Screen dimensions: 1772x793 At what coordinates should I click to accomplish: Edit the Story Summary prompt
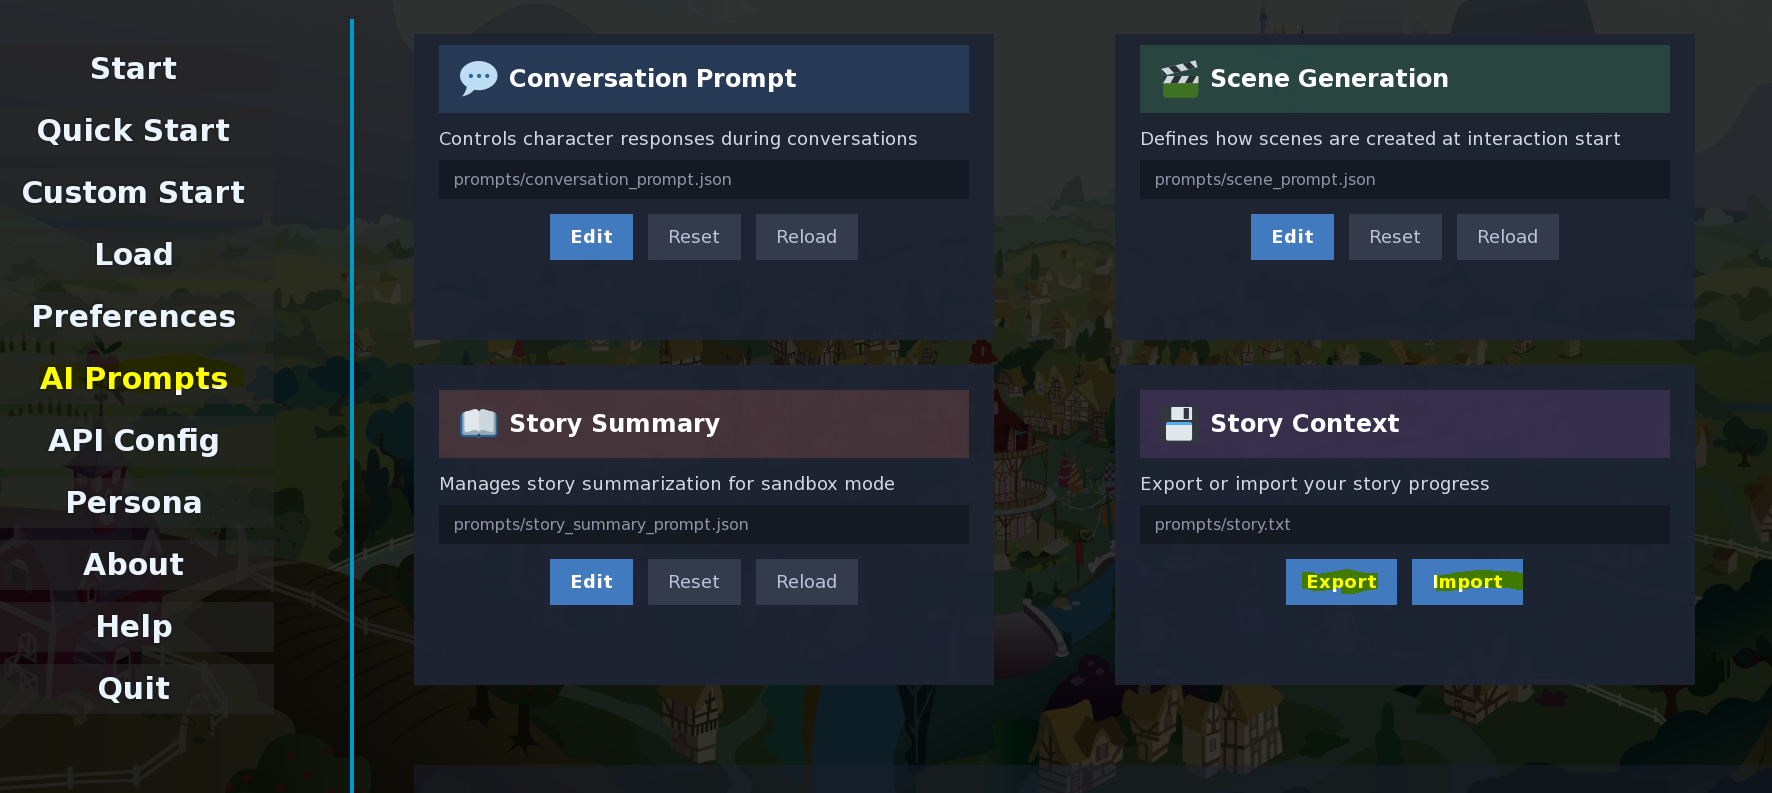(x=591, y=582)
